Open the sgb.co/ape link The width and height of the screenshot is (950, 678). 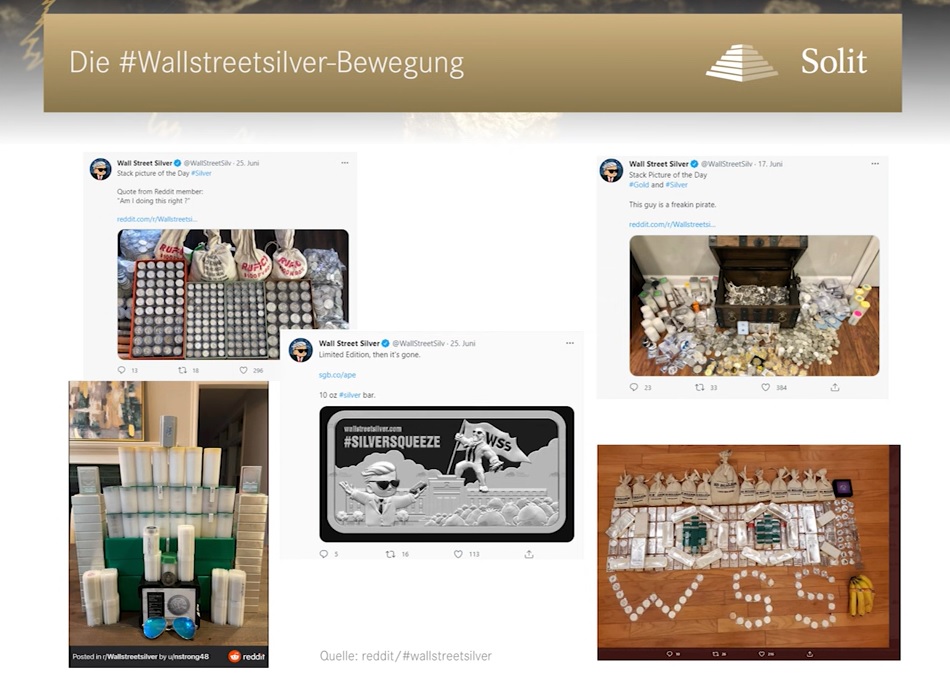tap(337, 375)
